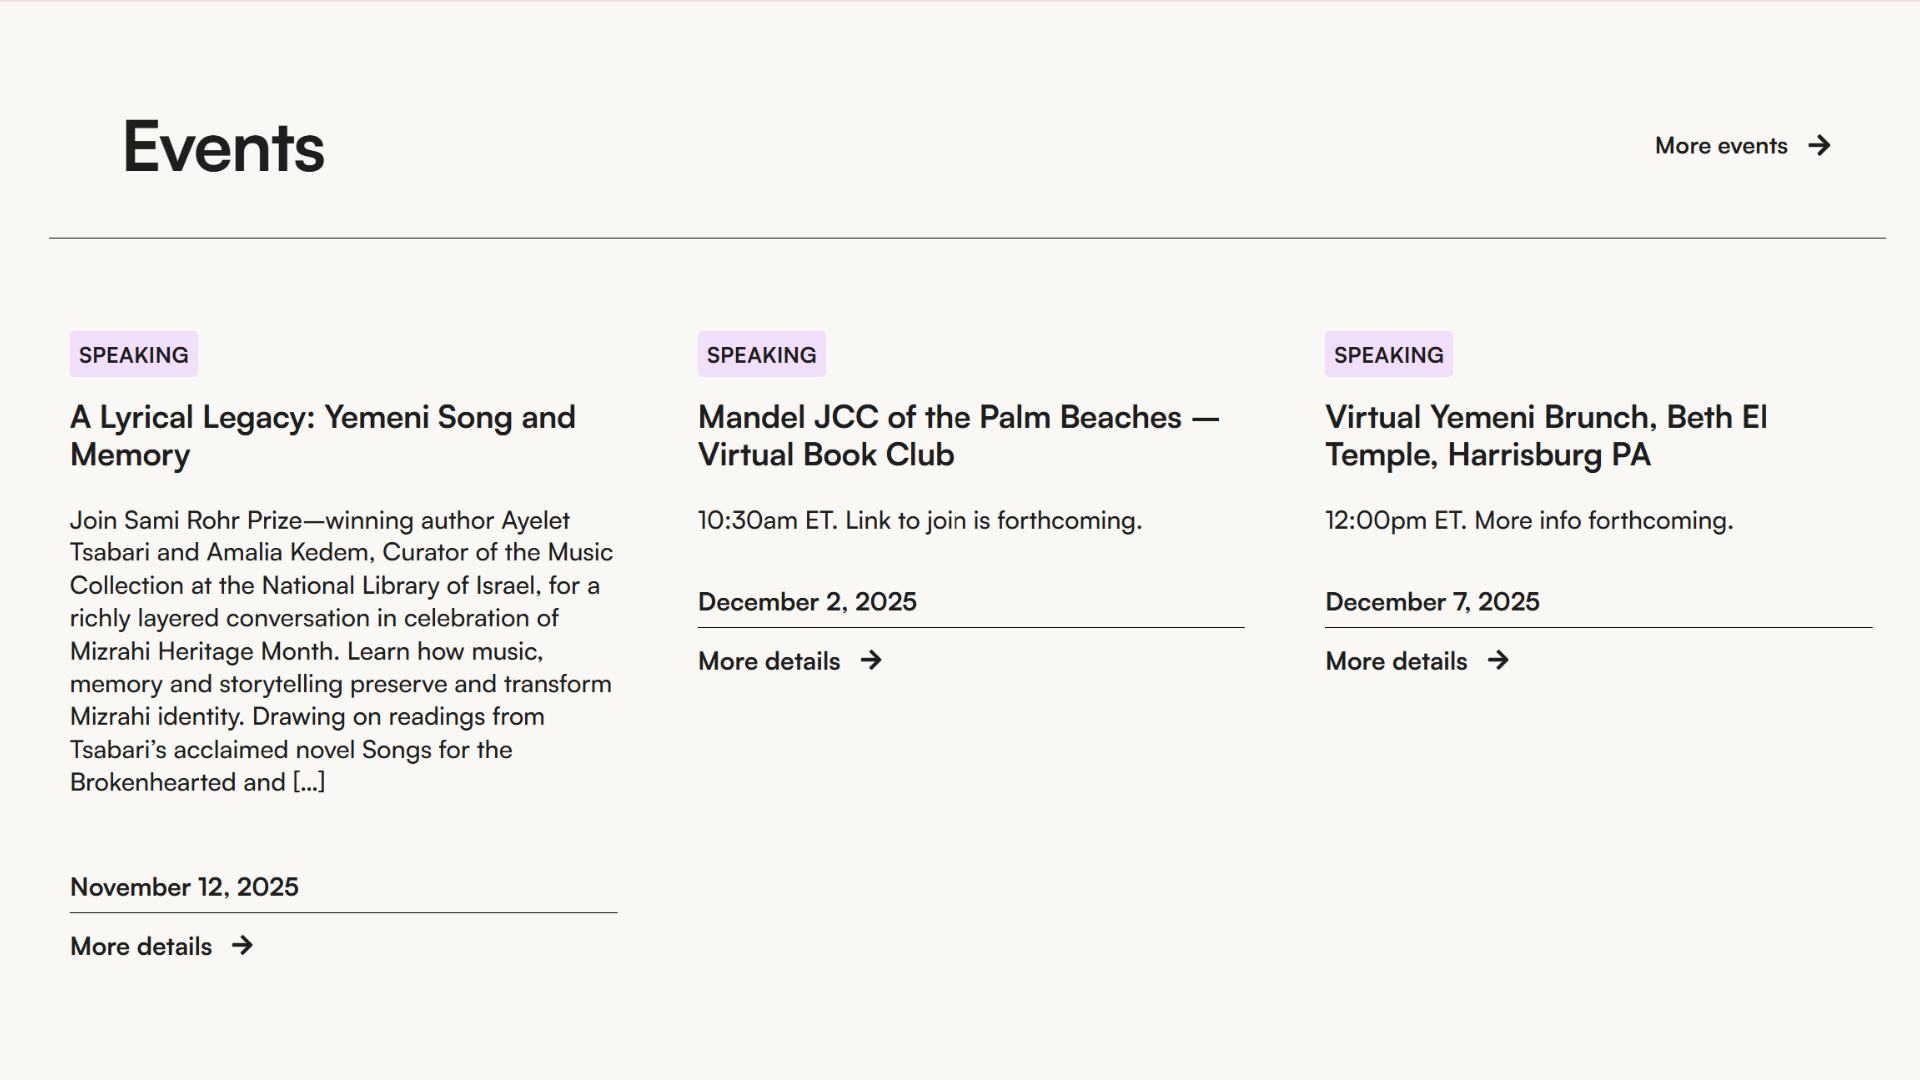Open Virtual Yemeni Brunch, Beth El Temple title
The width and height of the screenshot is (1920, 1080).
click(x=1545, y=436)
